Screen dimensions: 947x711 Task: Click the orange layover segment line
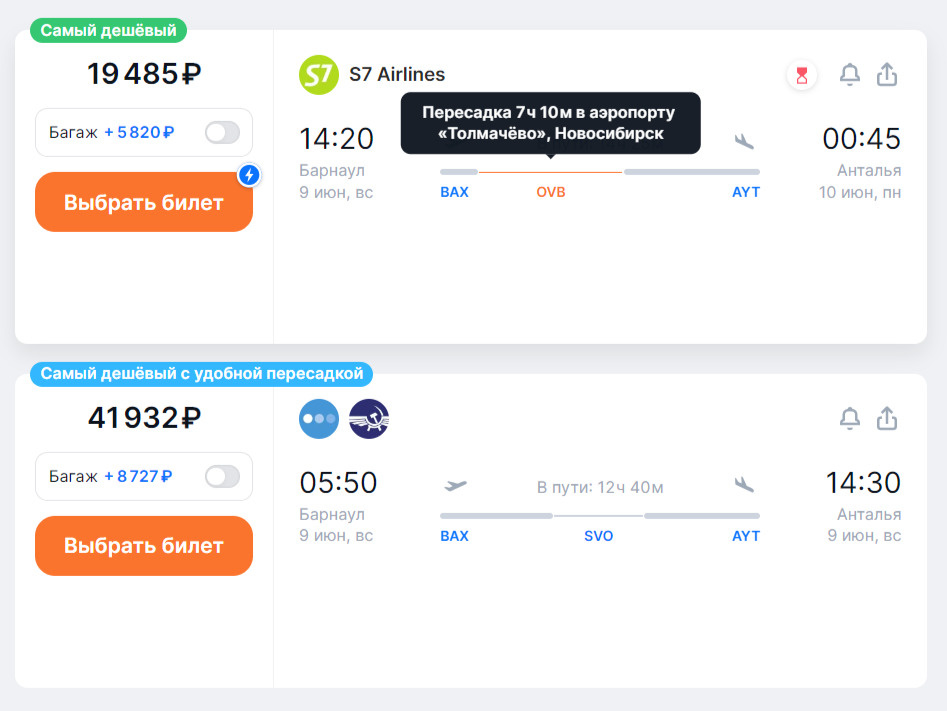point(550,172)
